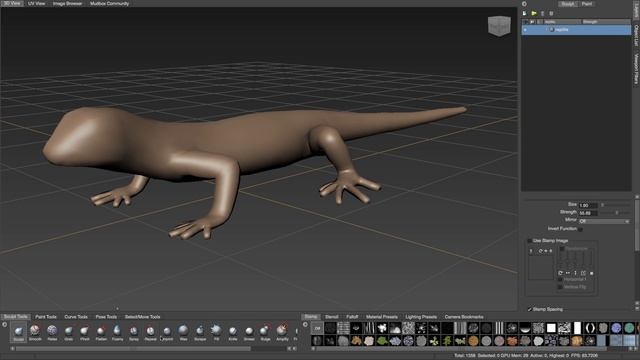Open the sculpt tools tray options circle

[x=5, y=325]
